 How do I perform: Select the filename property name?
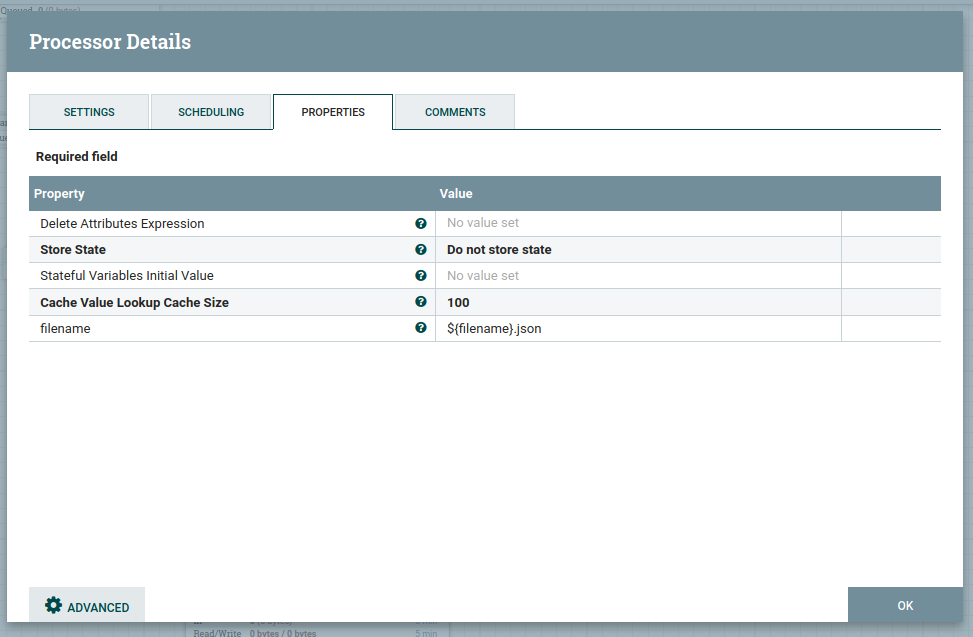click(x=66, y=328)
